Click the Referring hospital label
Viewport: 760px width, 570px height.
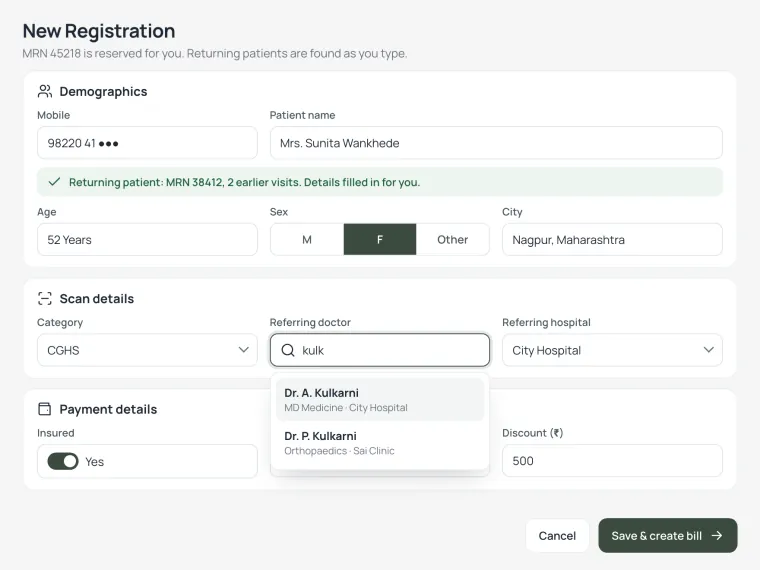pos(546,322)
